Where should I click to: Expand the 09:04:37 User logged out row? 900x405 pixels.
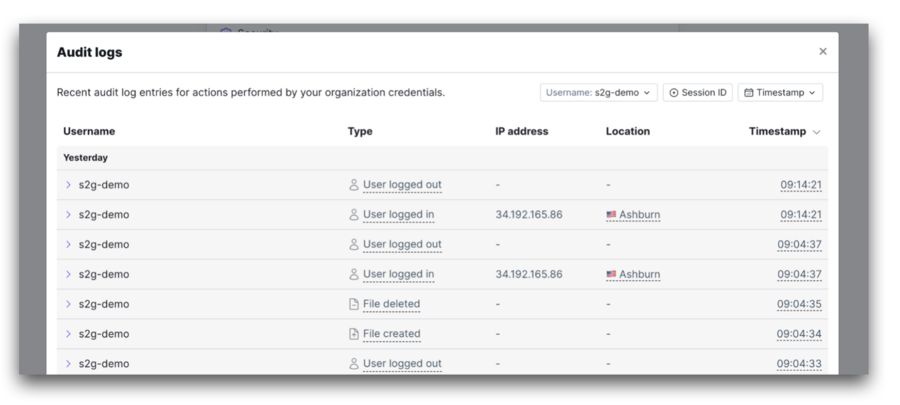tap(68, 244)
